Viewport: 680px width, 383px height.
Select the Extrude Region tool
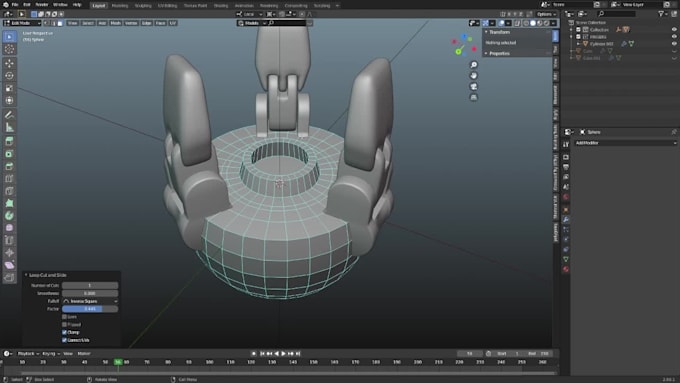[10, 141]
